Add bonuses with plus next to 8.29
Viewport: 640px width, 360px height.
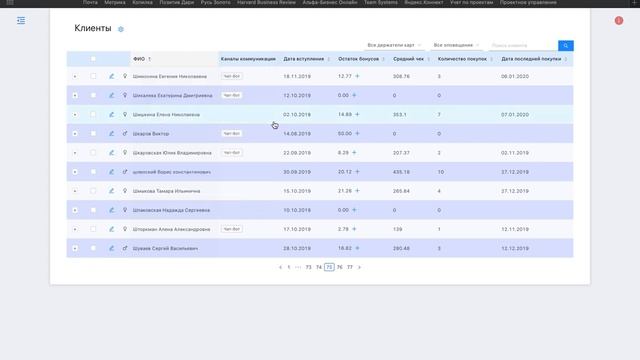[354, 153]
